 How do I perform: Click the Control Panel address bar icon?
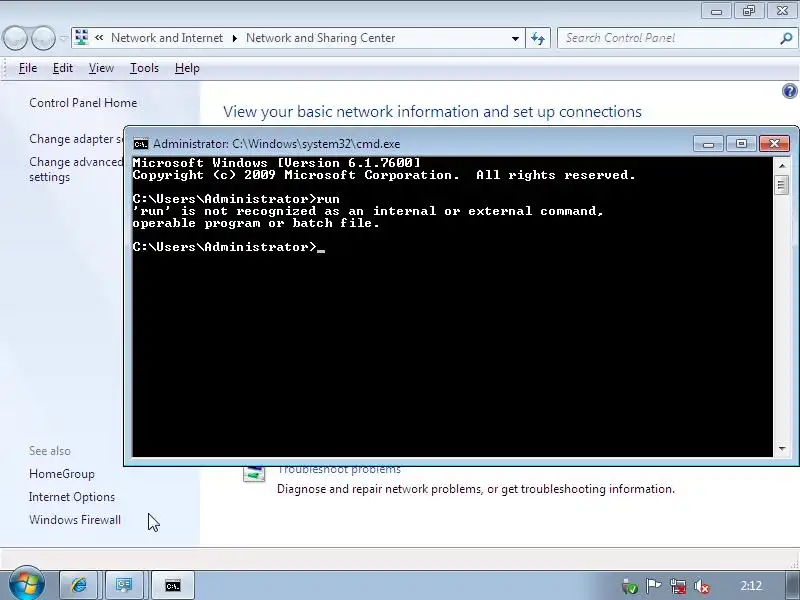click(x=81, y=38)
